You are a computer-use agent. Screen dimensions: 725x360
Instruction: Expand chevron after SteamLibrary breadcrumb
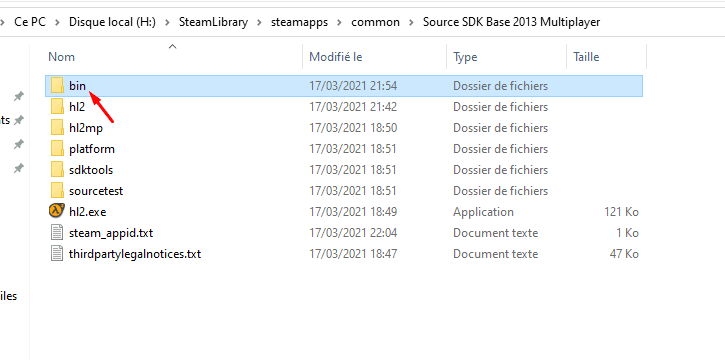260,22
